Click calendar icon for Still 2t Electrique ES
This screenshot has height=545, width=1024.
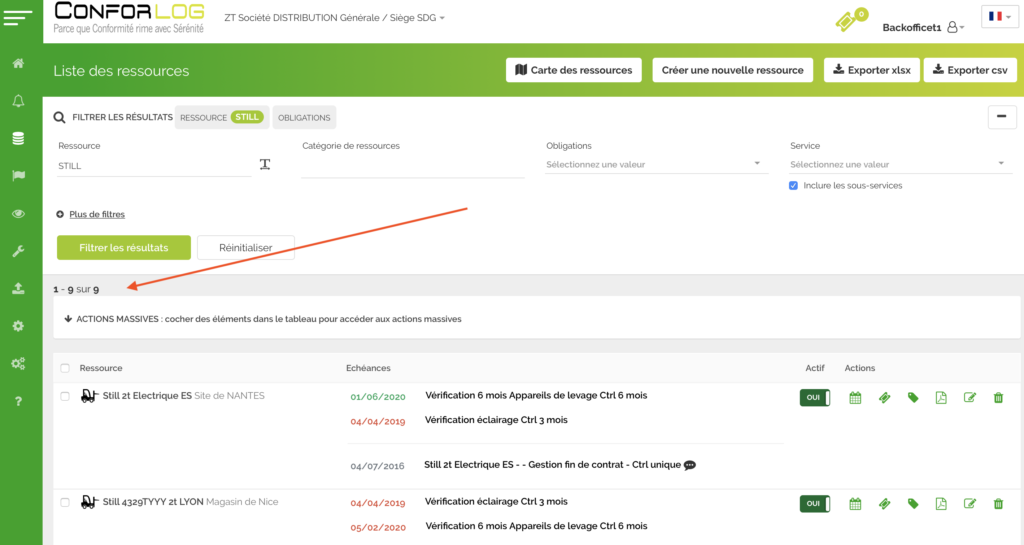click(x=855, y=398)
